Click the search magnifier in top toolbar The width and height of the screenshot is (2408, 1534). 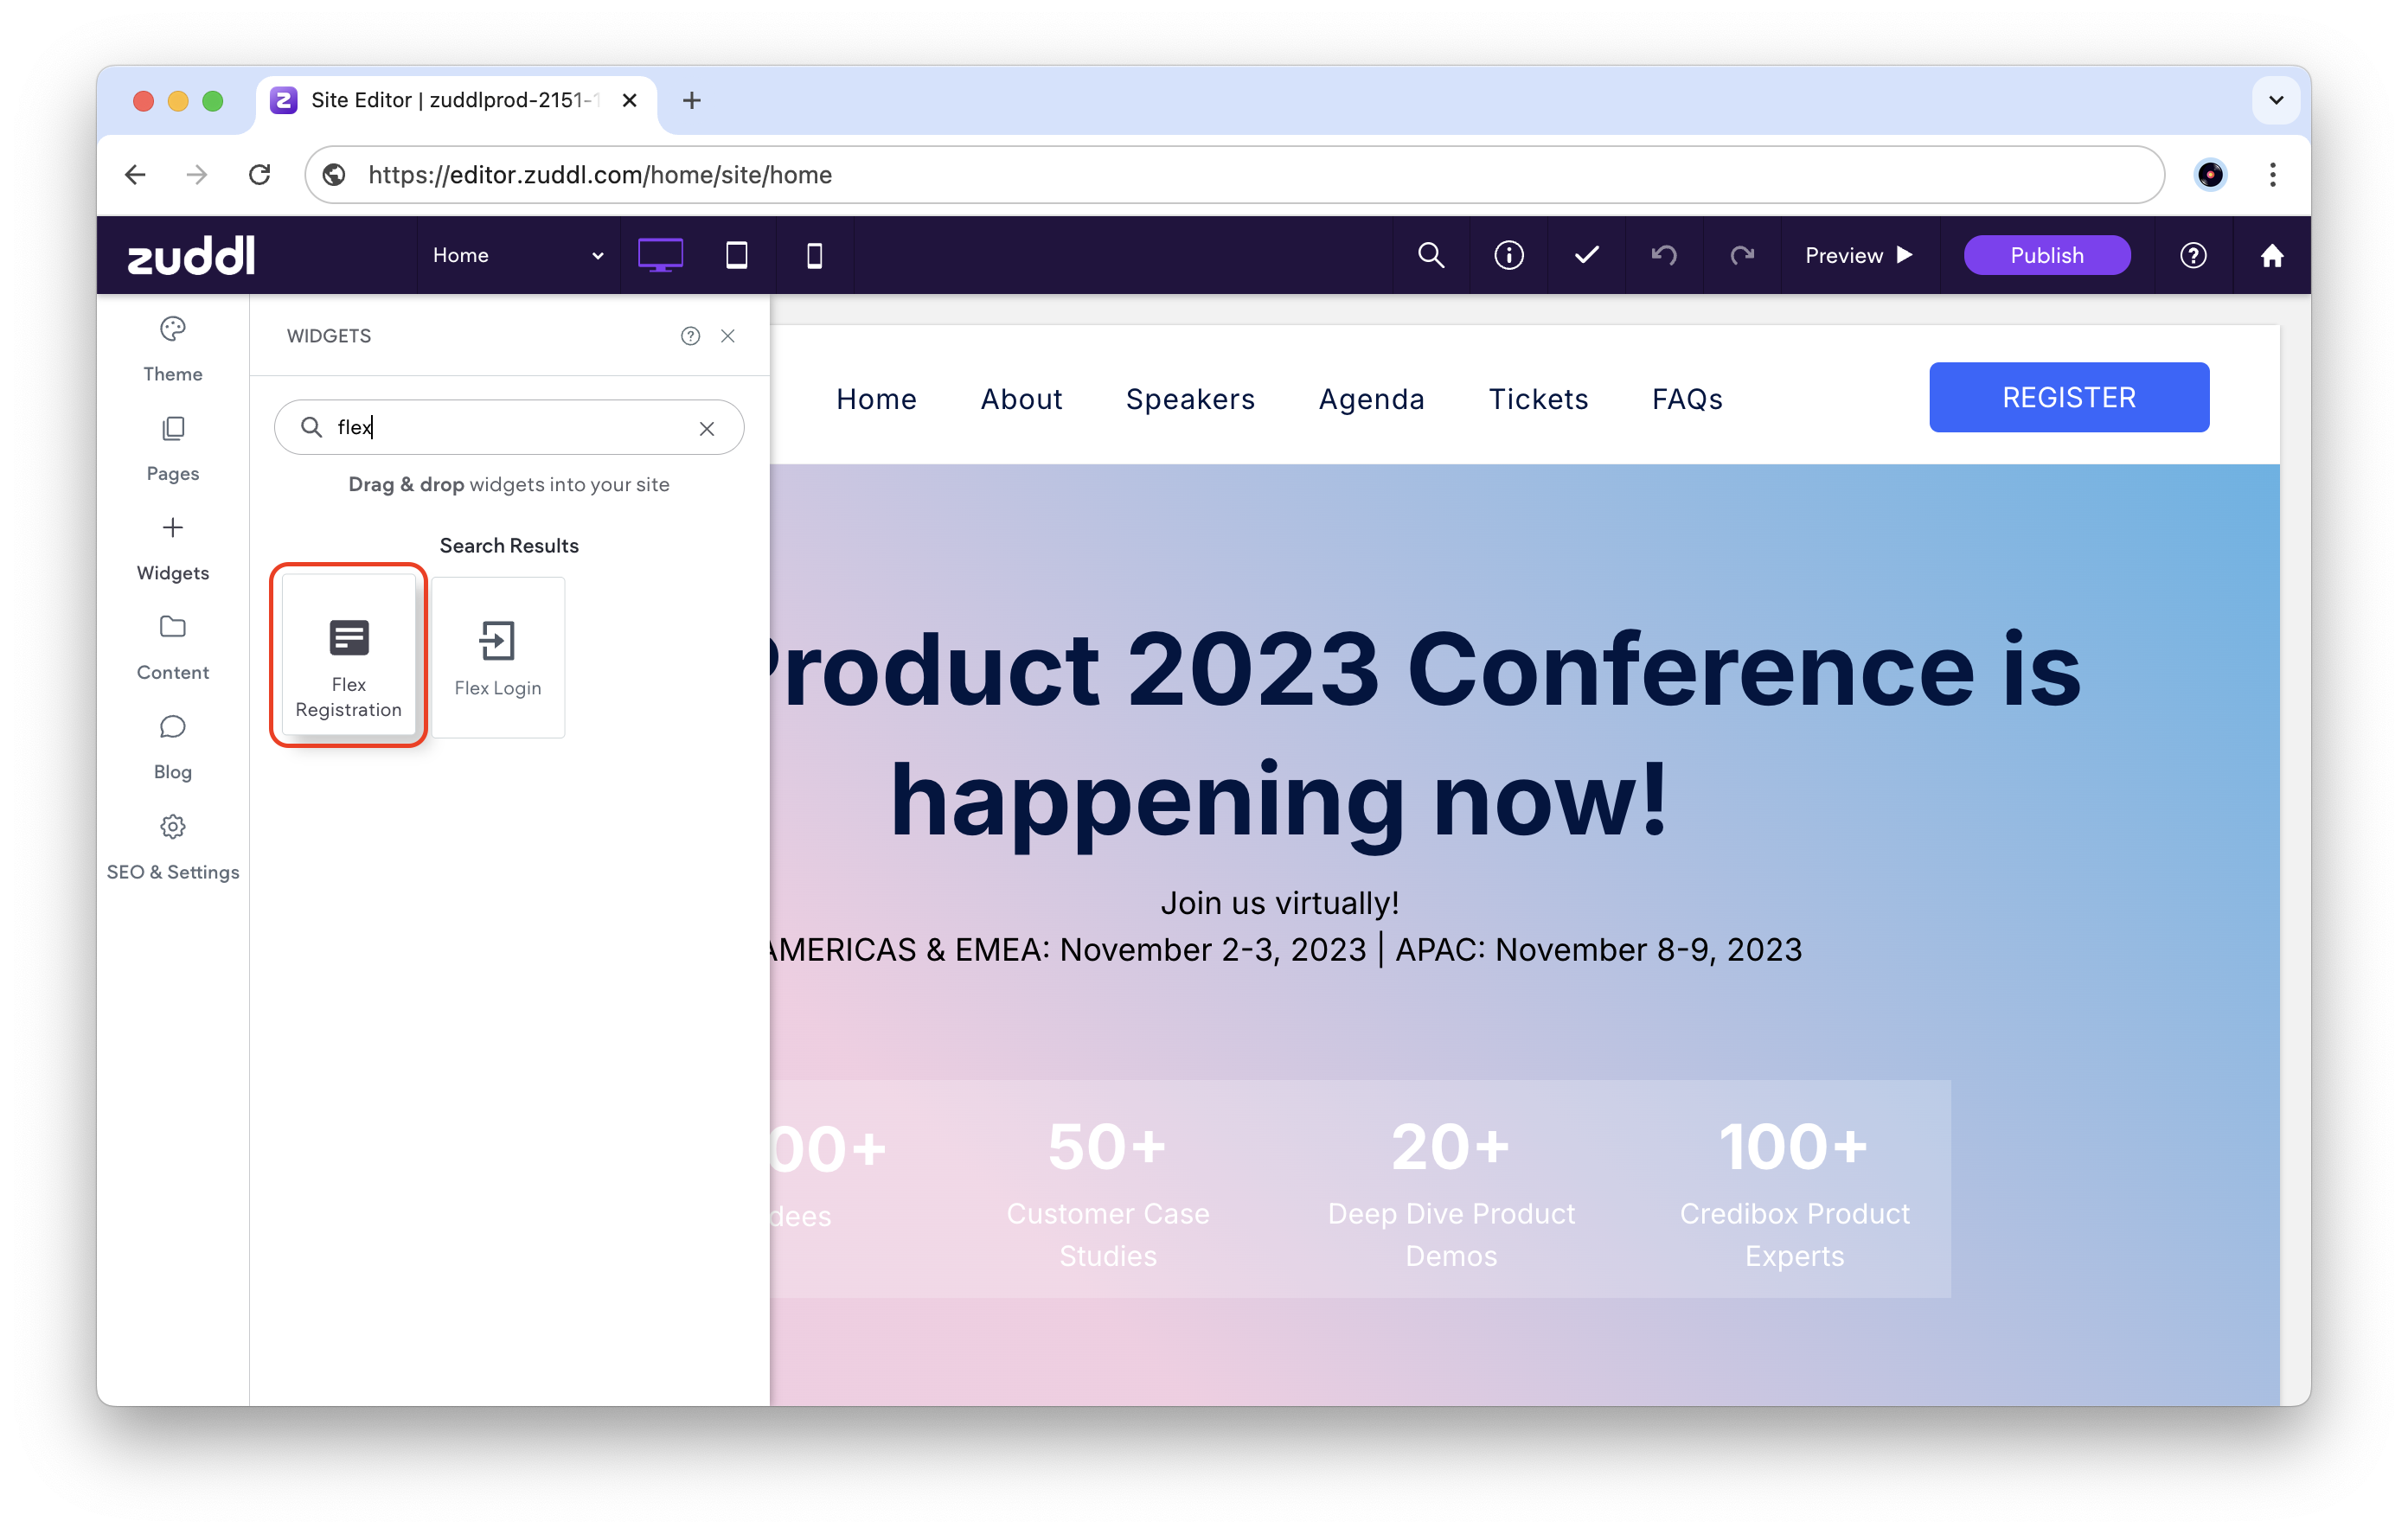pyautogui.click(x=1431, y=255)
